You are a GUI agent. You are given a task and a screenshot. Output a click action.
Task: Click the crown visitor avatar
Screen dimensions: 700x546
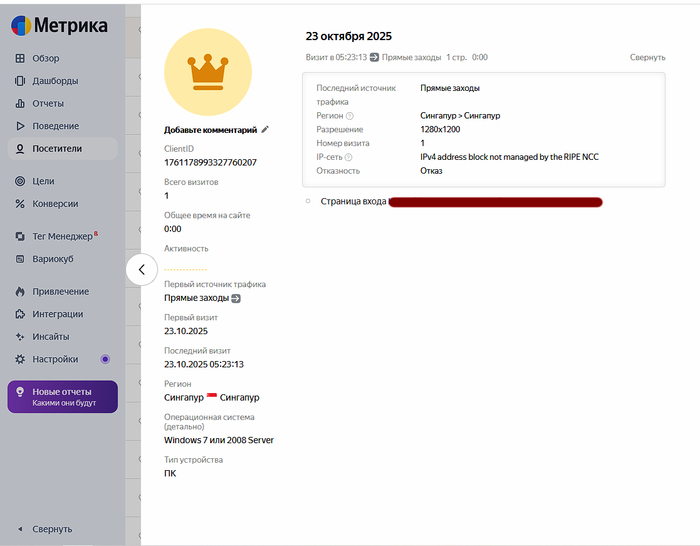click(208, 72)
